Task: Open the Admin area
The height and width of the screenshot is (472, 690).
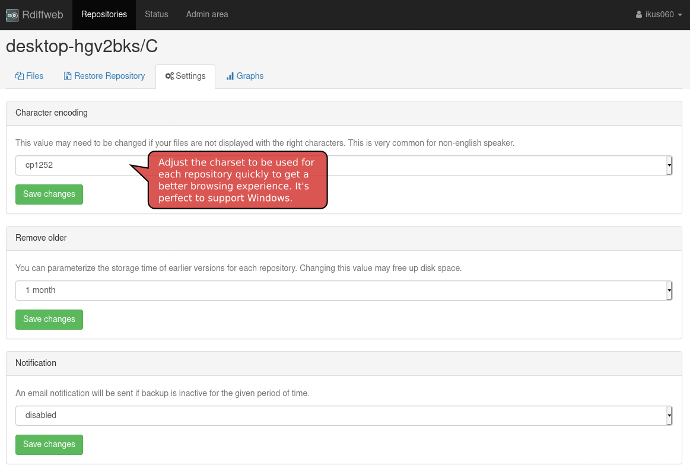Action: point(207,15)
